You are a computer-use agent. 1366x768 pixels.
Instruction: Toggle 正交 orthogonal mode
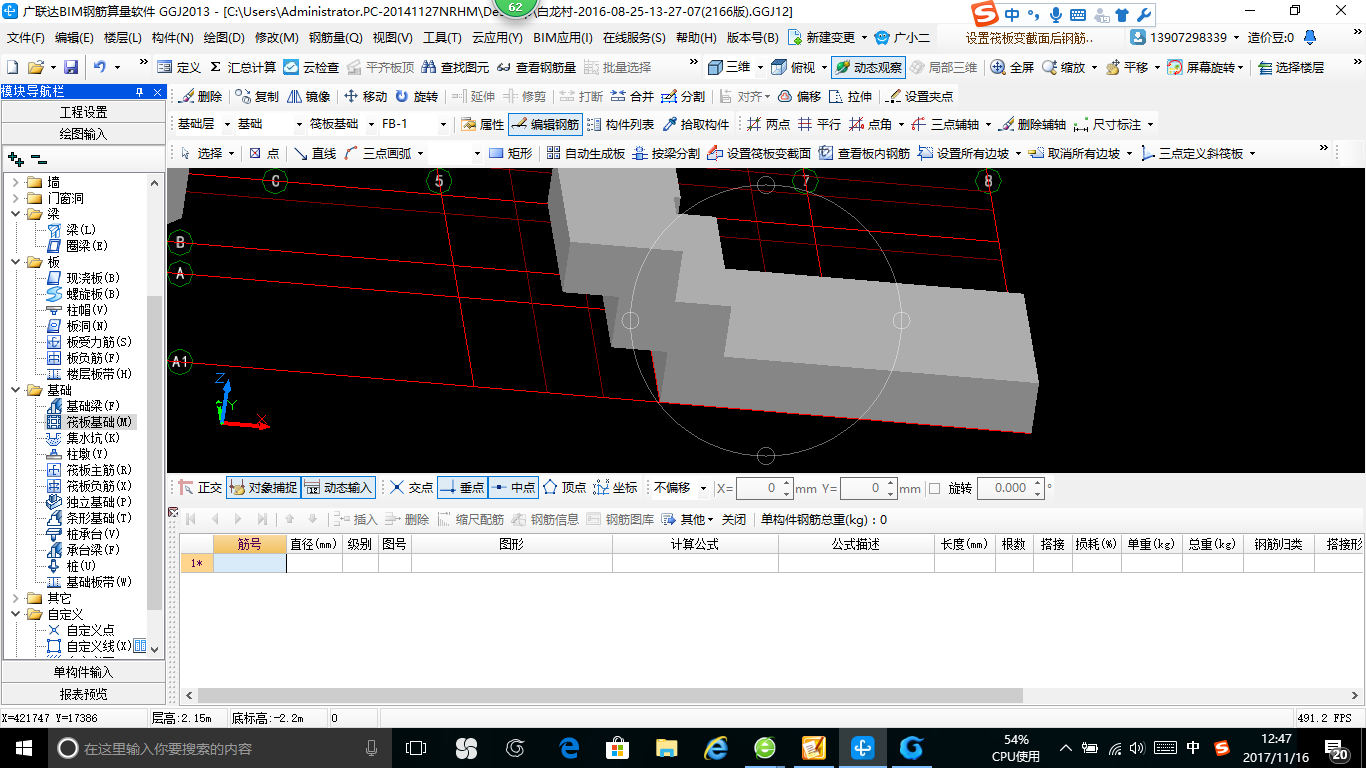tap(200, 488)
